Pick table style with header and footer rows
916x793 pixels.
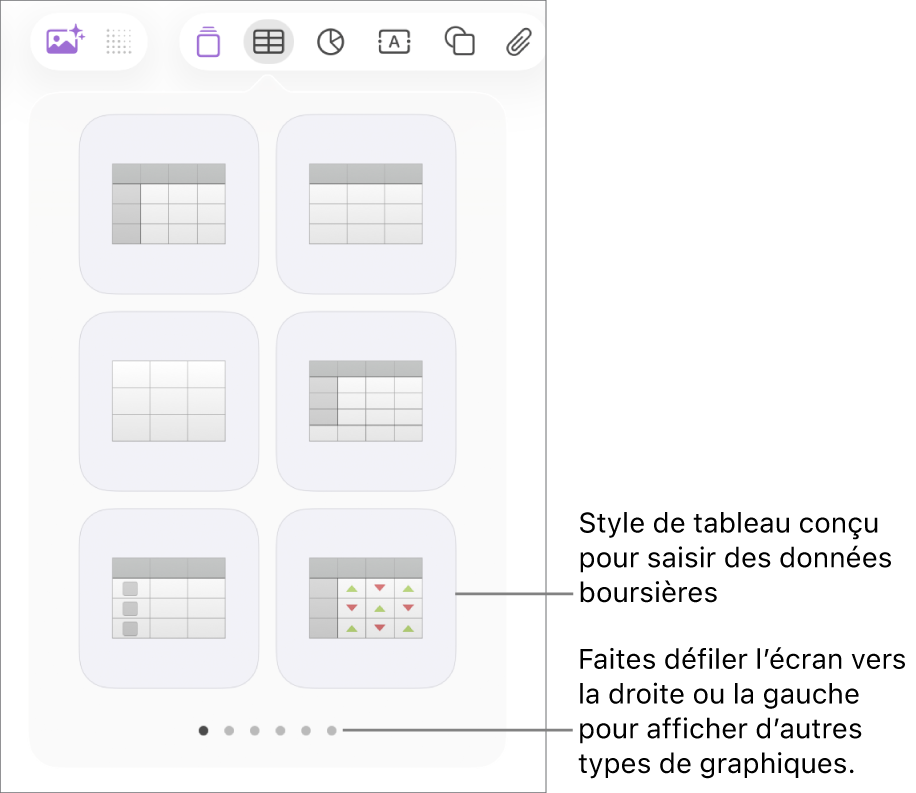366,401
